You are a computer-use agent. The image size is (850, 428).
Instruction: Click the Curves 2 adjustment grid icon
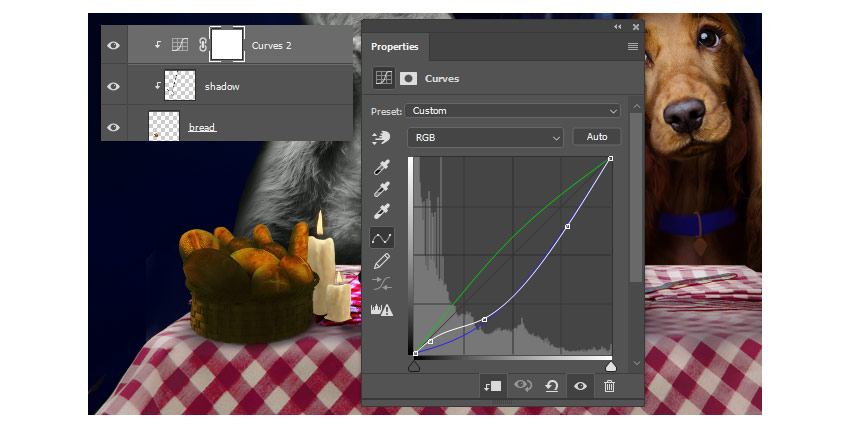coord(180,45)
